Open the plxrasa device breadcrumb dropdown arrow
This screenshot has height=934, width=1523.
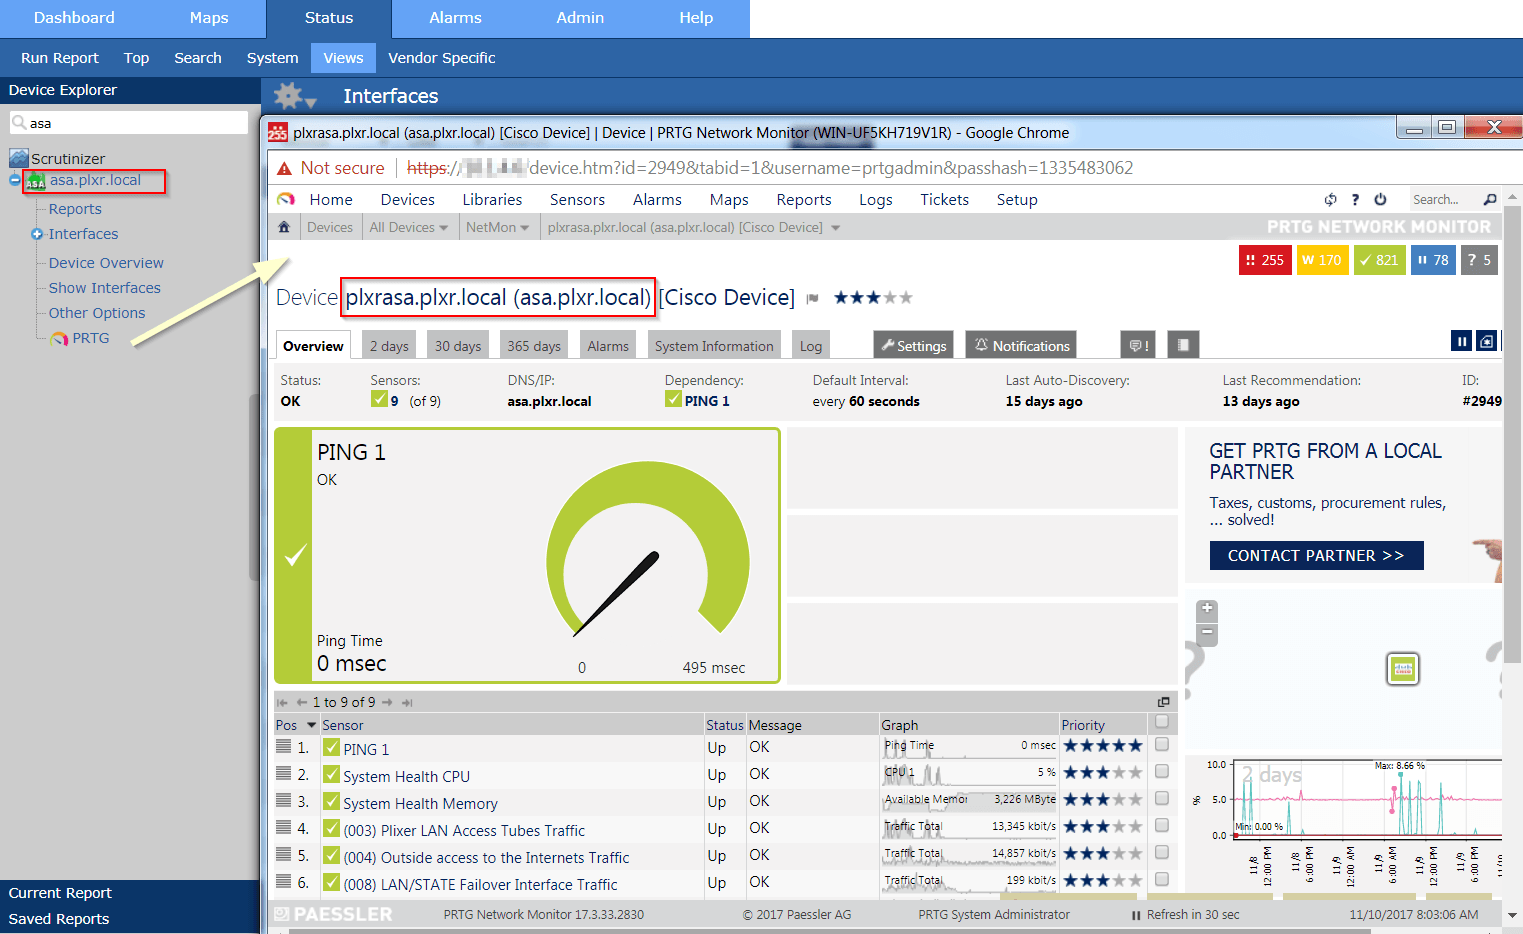click(836, 228)
